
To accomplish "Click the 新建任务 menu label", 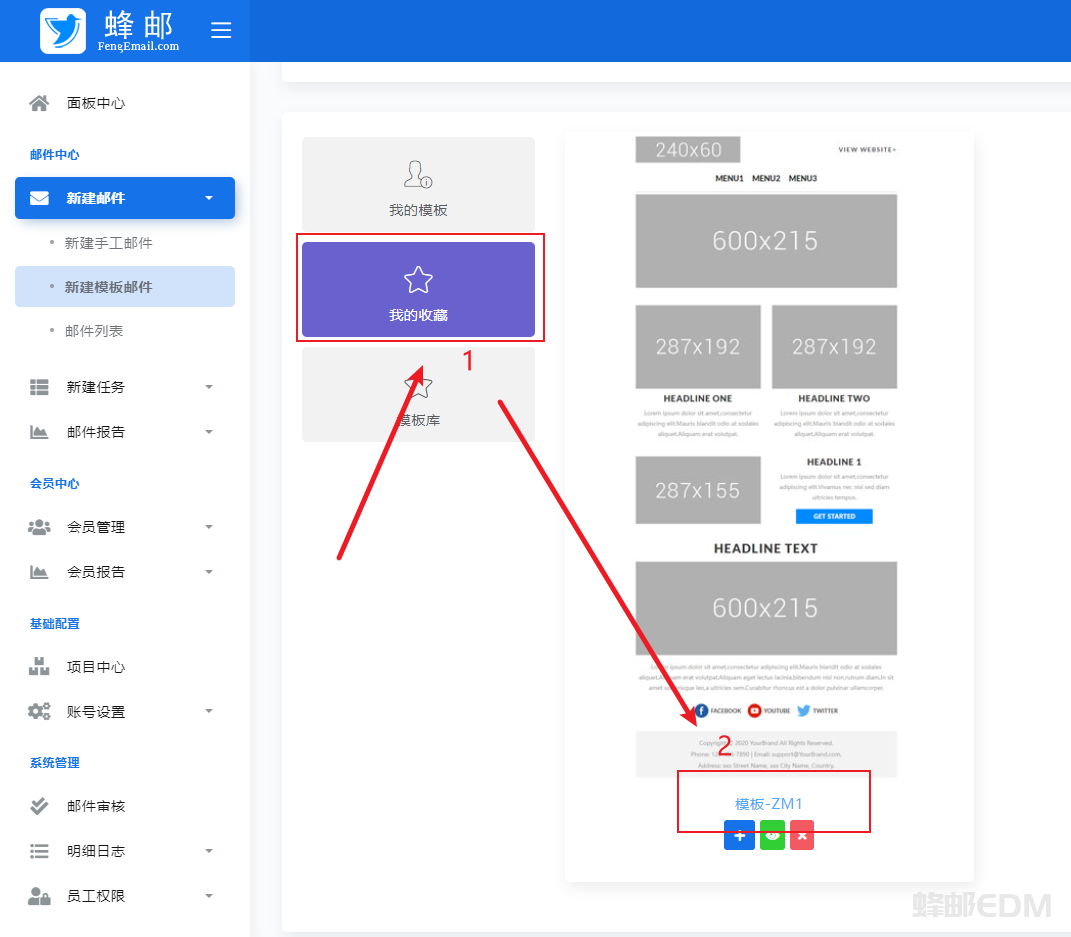I will 96,387.
